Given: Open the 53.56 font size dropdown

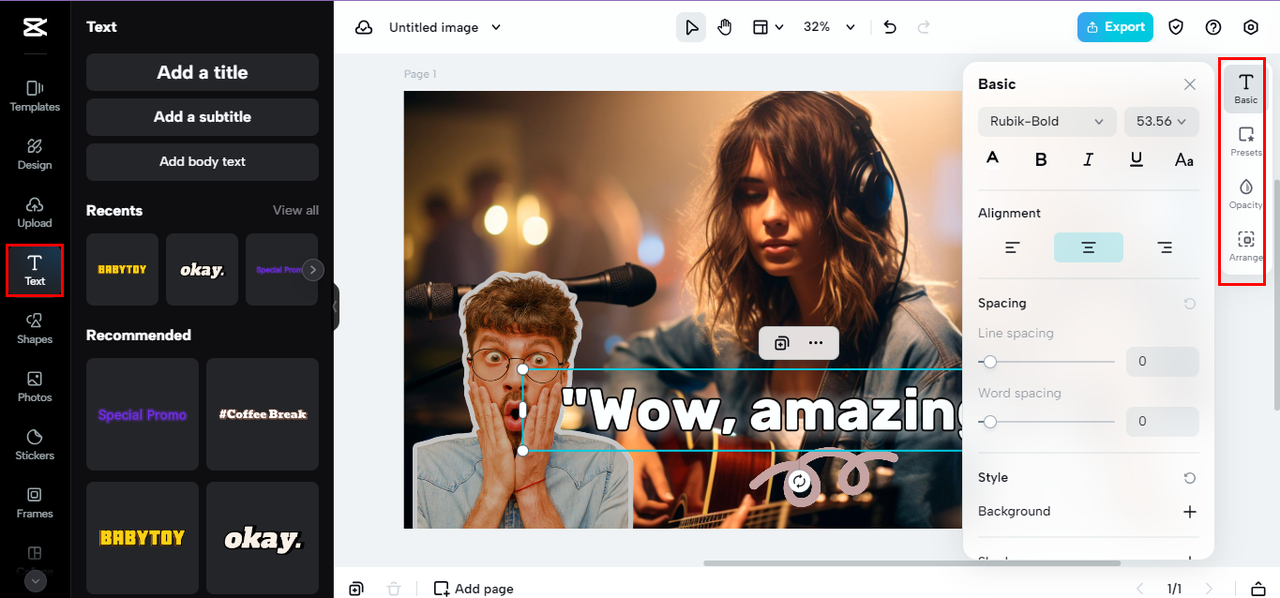Looking at the screenshot, I should click(x=1161, y=121).
